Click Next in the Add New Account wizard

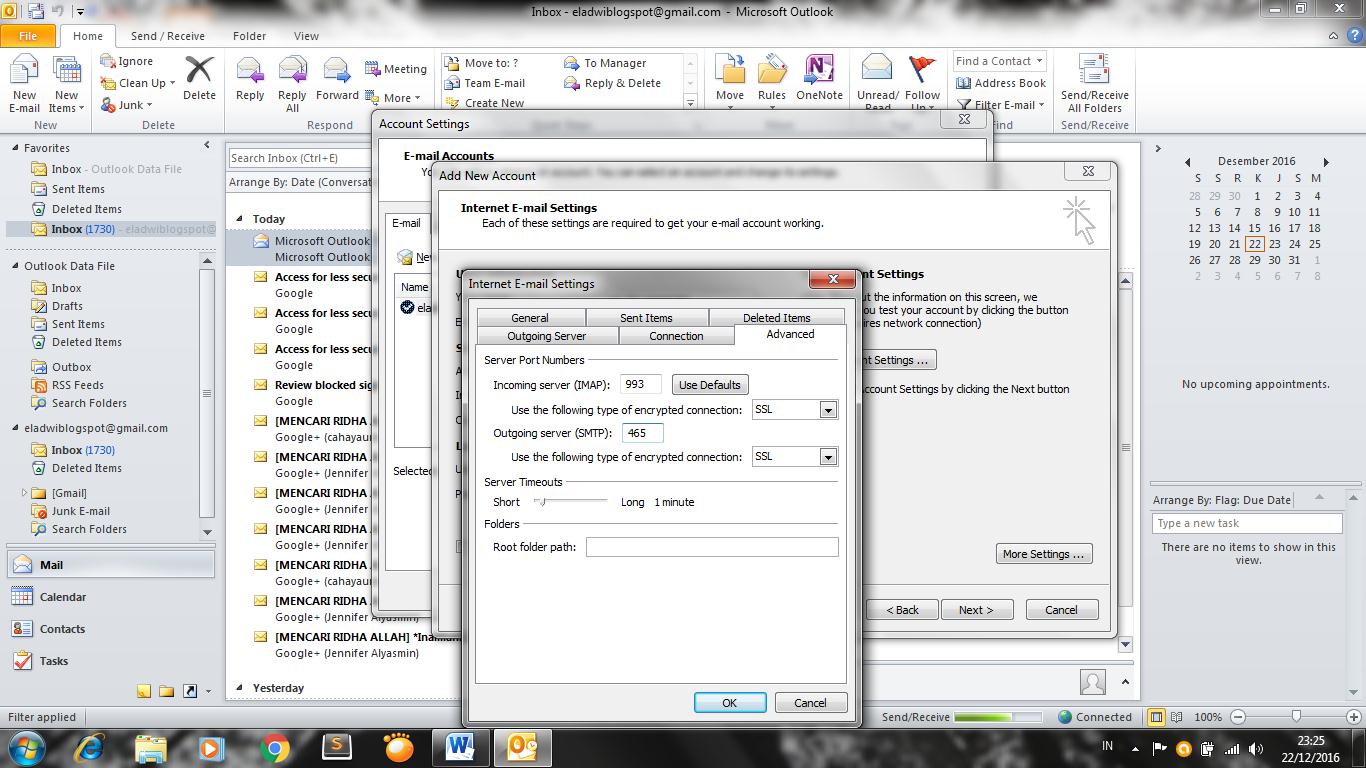click(977, 609)
